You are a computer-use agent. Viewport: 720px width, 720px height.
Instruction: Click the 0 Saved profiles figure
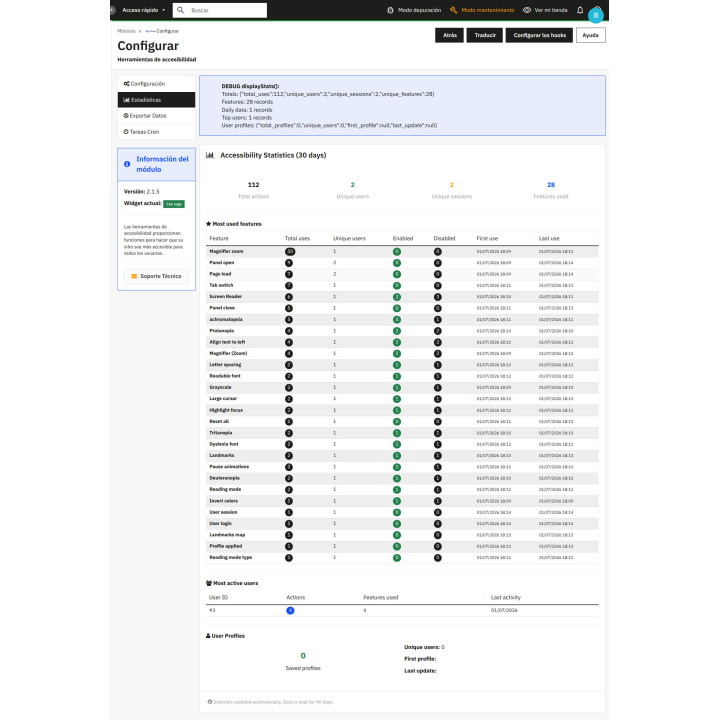coord(303,656)
